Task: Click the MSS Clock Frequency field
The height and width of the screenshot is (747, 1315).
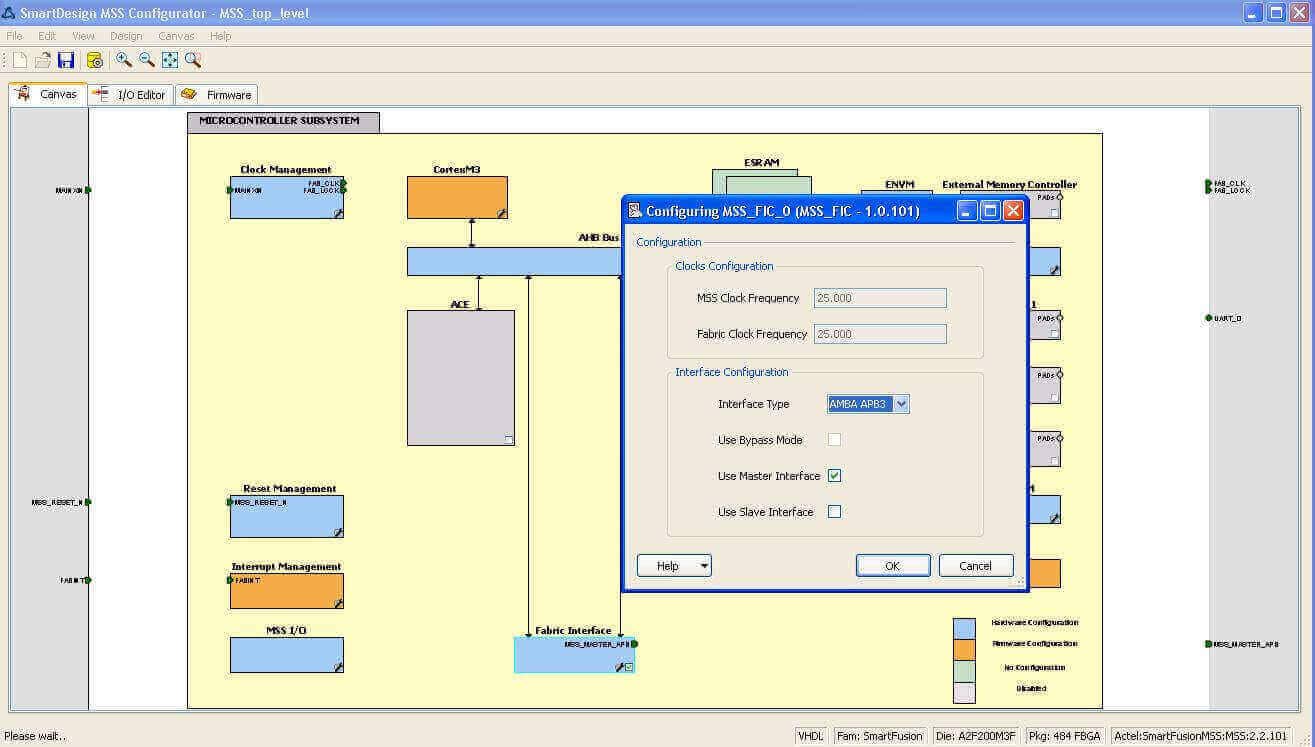Action: [x=880, y=298]
